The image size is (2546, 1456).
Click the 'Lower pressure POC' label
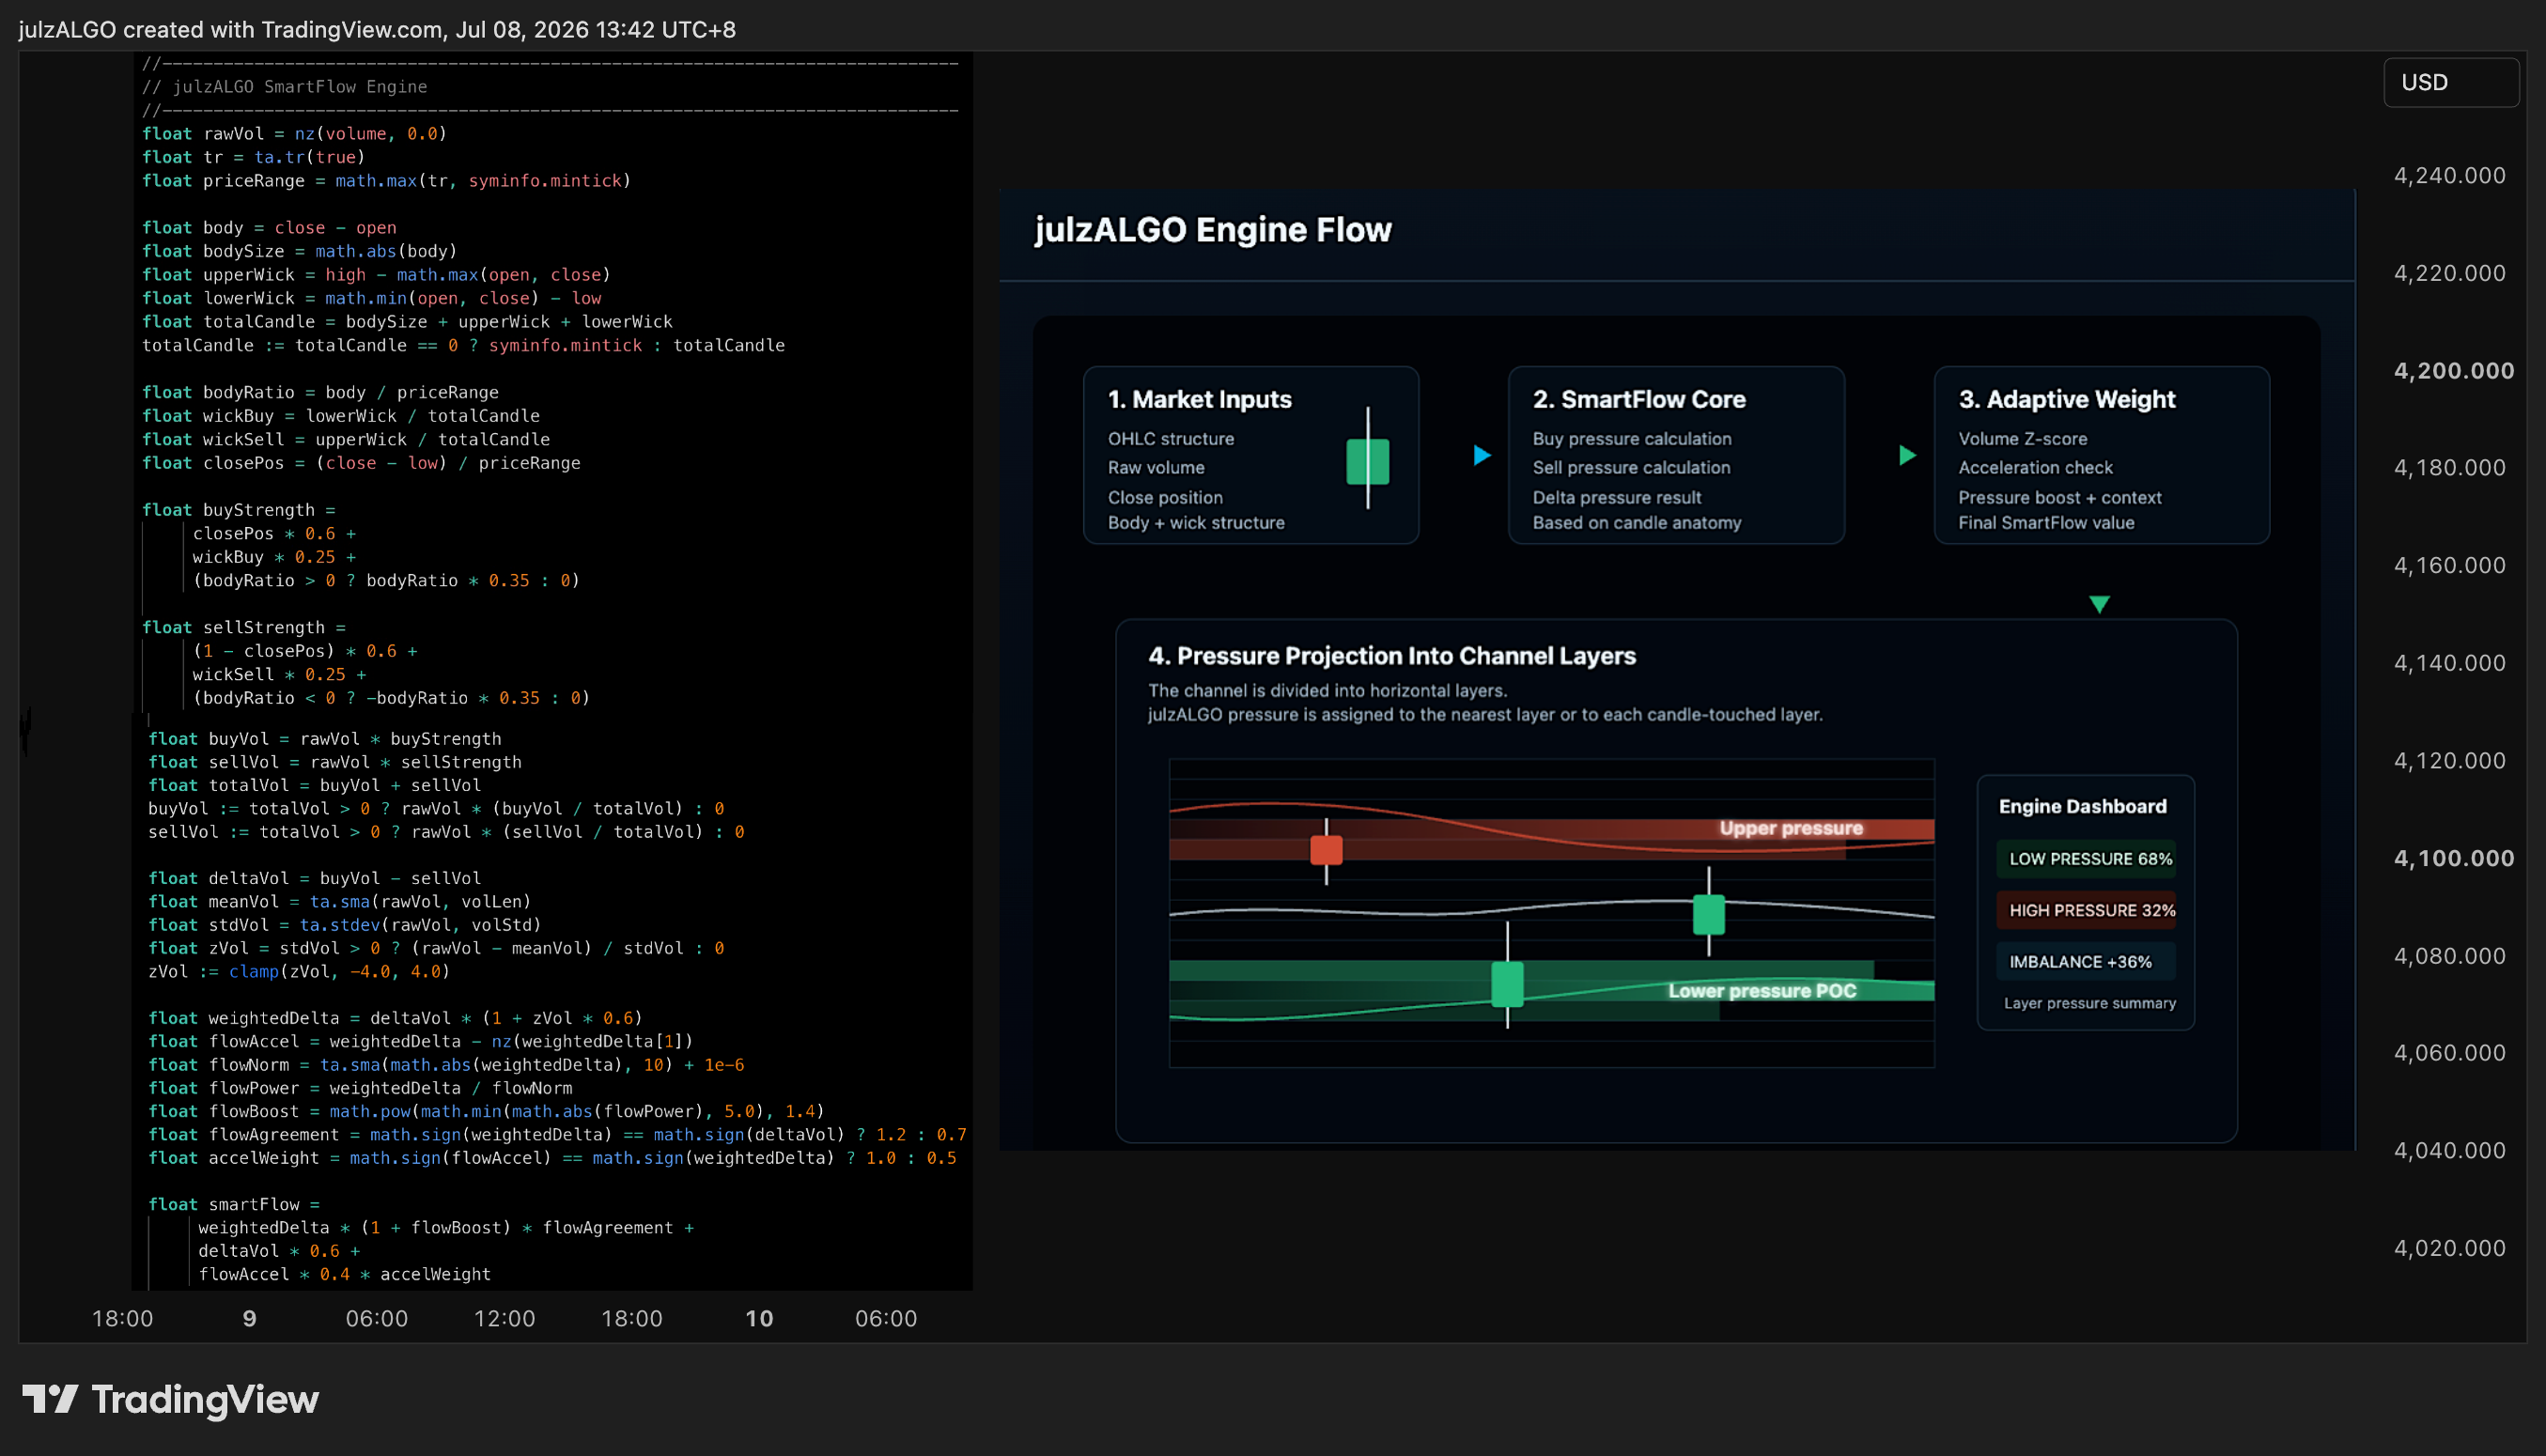pos(1762,991)
